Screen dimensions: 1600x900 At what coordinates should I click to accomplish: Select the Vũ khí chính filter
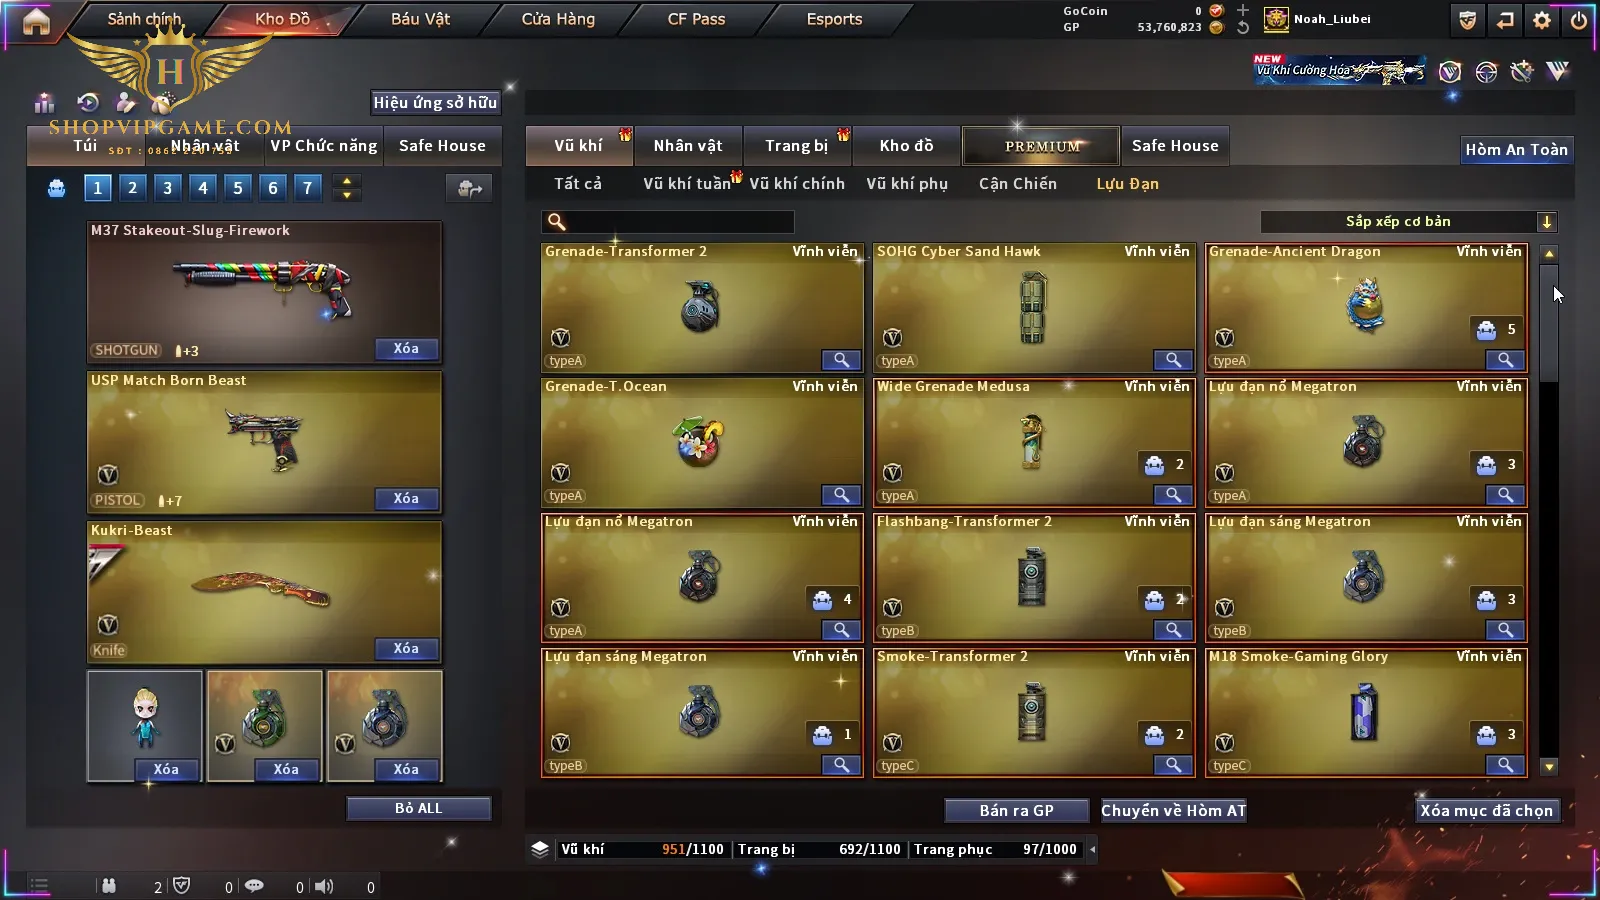click(x=797, y=184)
